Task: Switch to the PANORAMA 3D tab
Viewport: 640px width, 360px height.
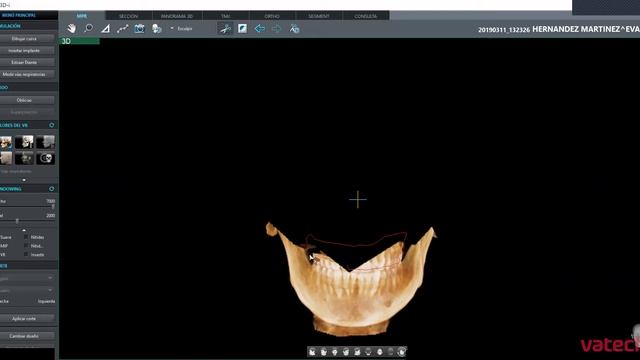Action: 177,16
